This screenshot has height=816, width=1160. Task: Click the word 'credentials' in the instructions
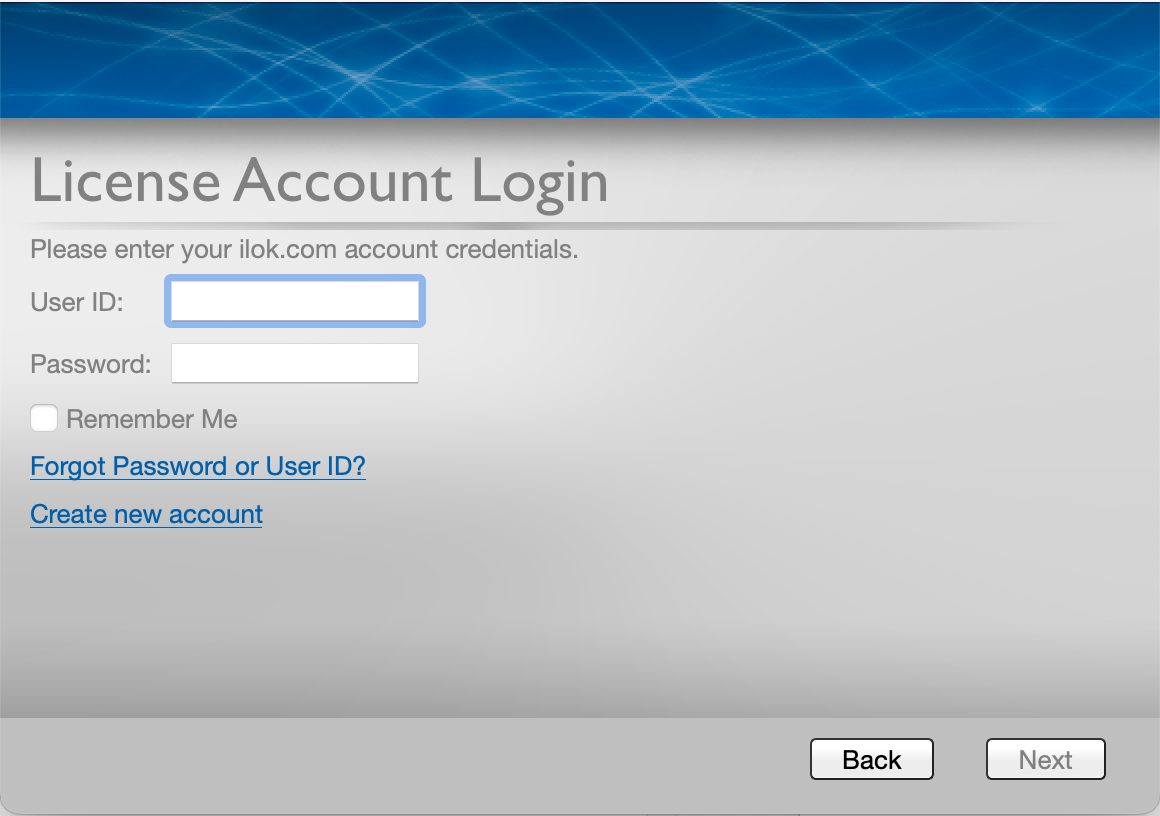[509, 249]
